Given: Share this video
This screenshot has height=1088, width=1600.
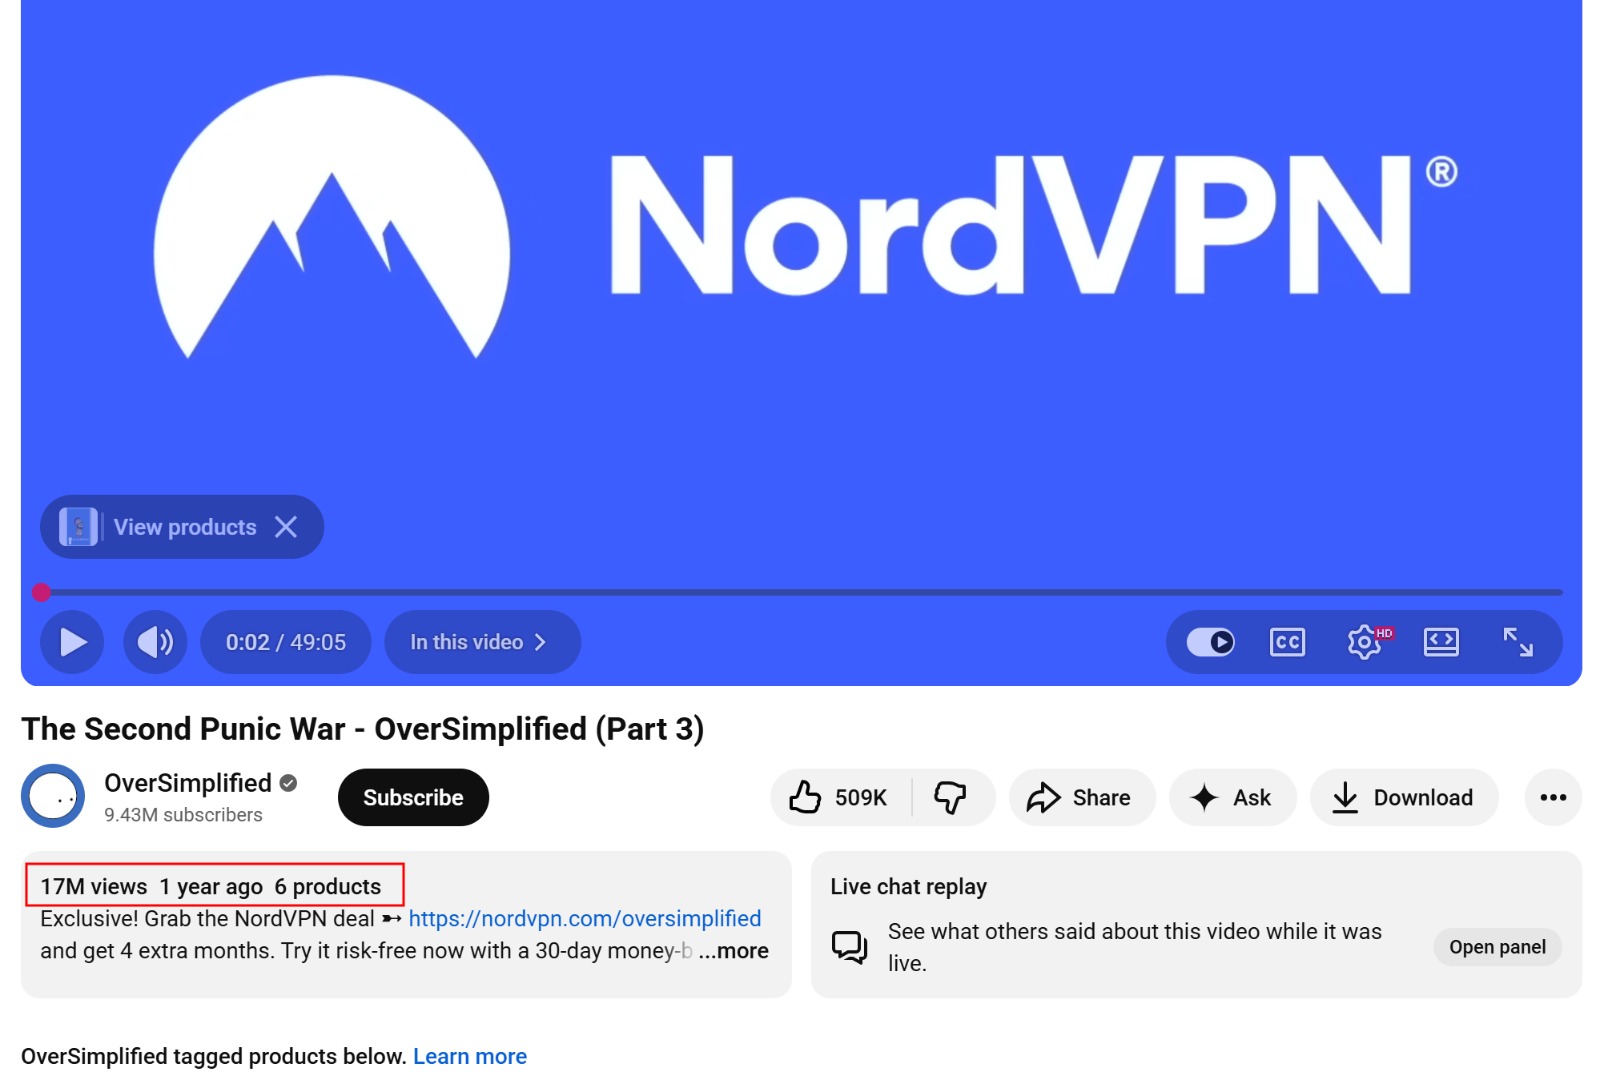Looking at the screenshot, I should 1082,797.
